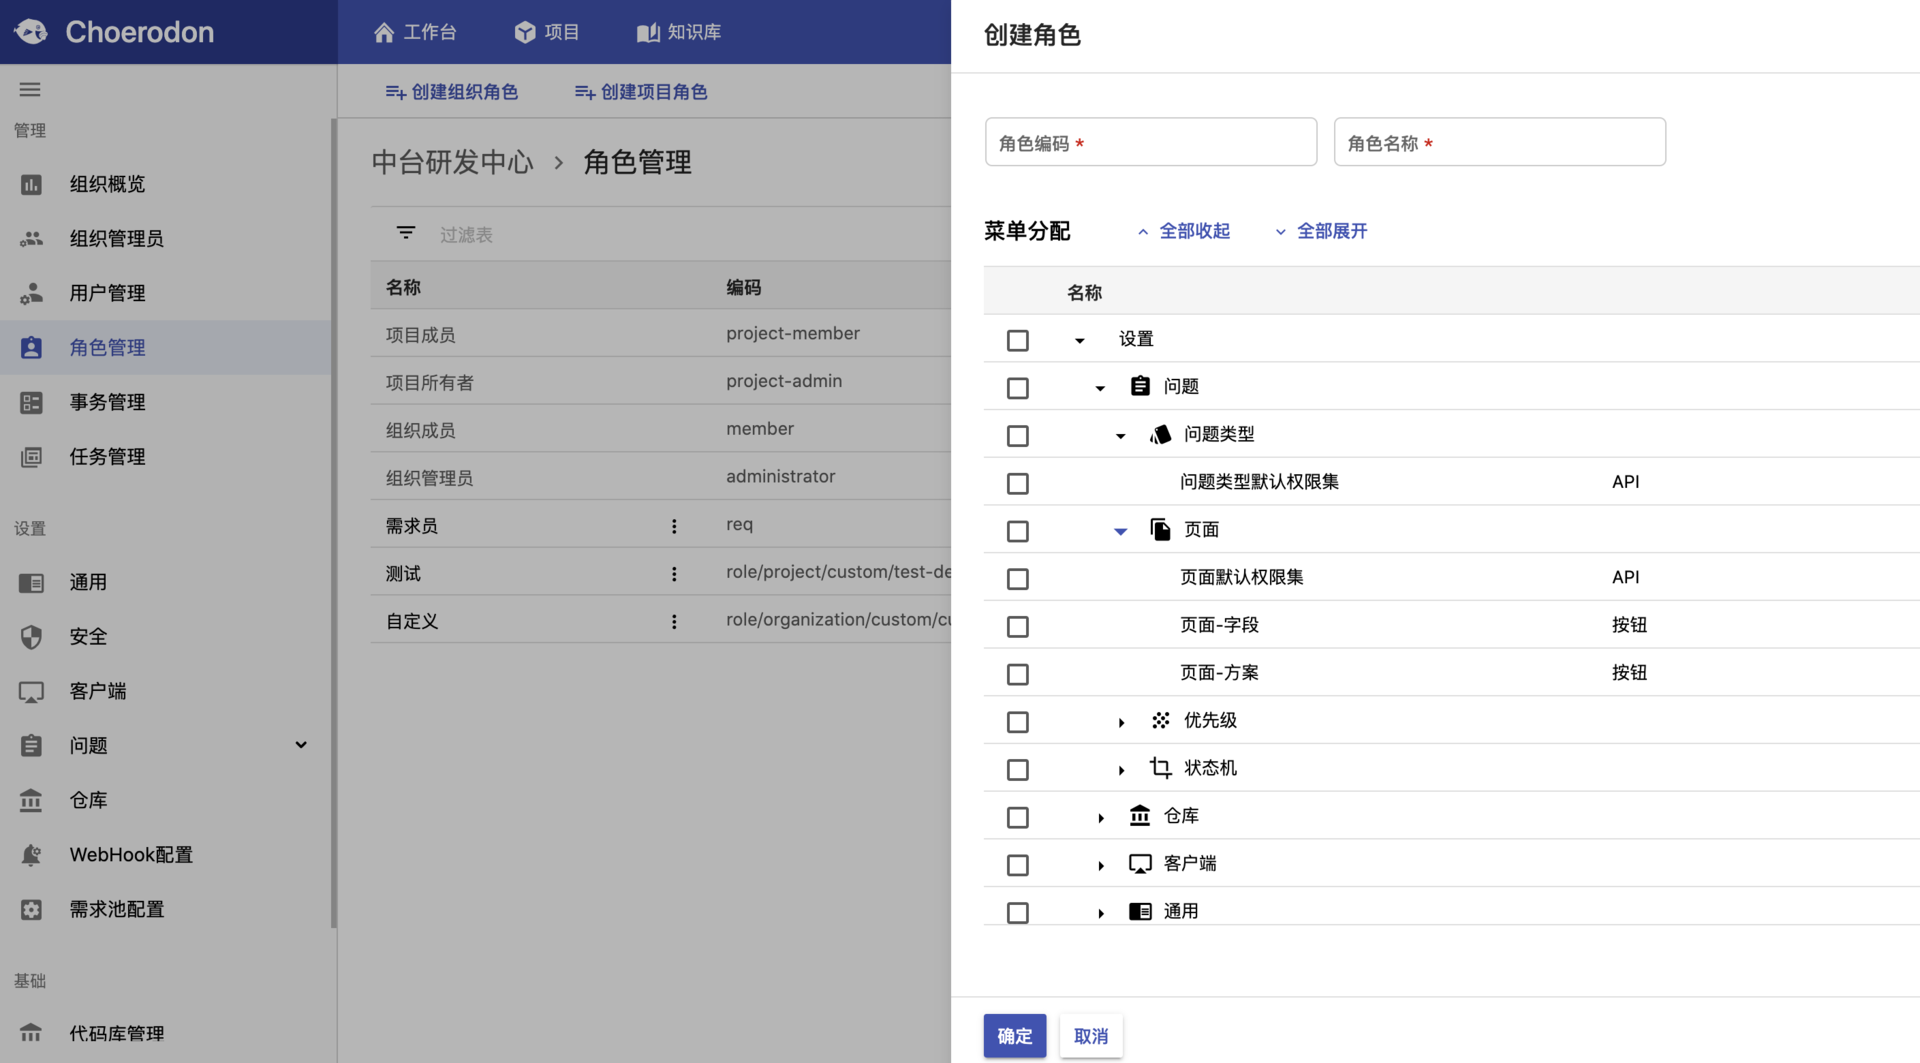Open more actions for 自定义 role
The height and width of the screenshot is (1063, 1920).
point(674,622)
